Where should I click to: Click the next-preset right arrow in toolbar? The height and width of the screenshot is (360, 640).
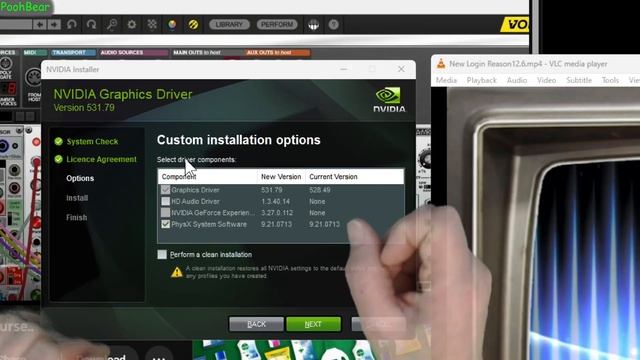pyautogui.click(x=53, y=24)
